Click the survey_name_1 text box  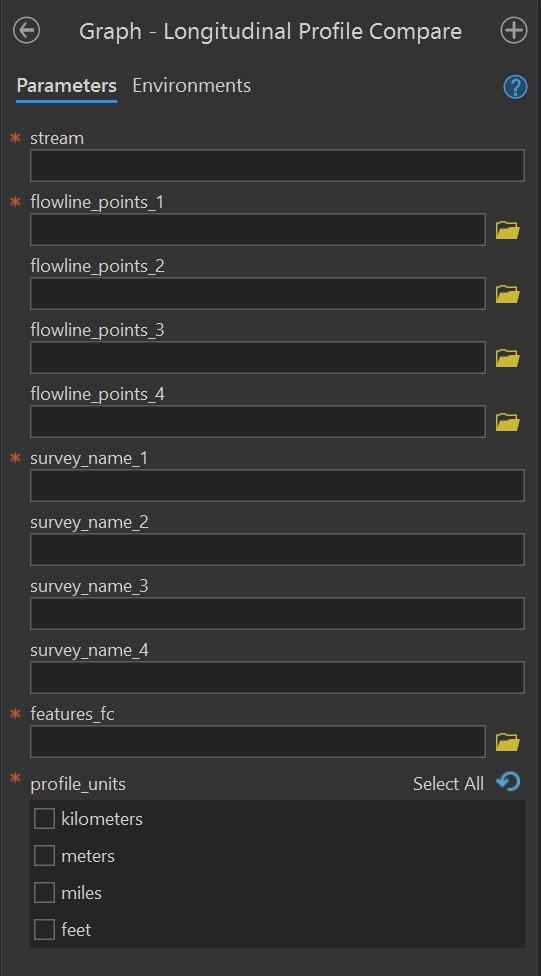[277, 486]
